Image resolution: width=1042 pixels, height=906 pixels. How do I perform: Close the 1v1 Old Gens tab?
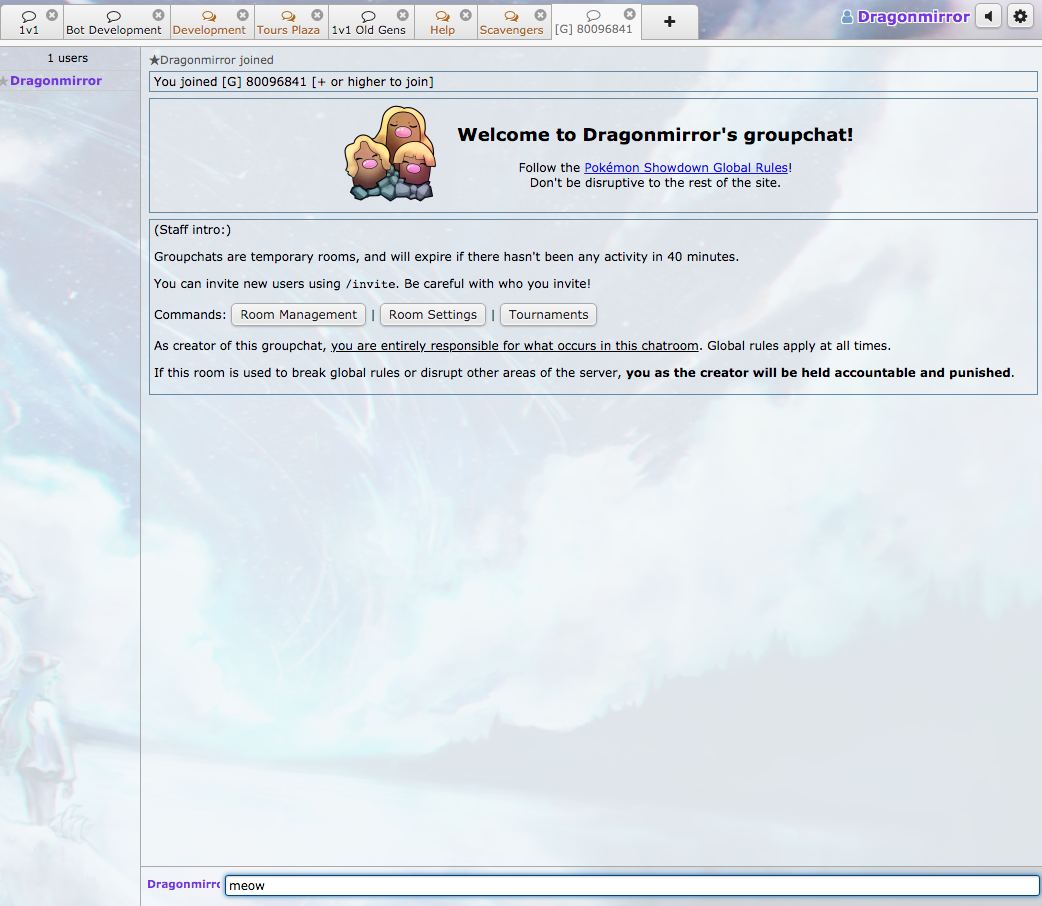coord(403,15)
